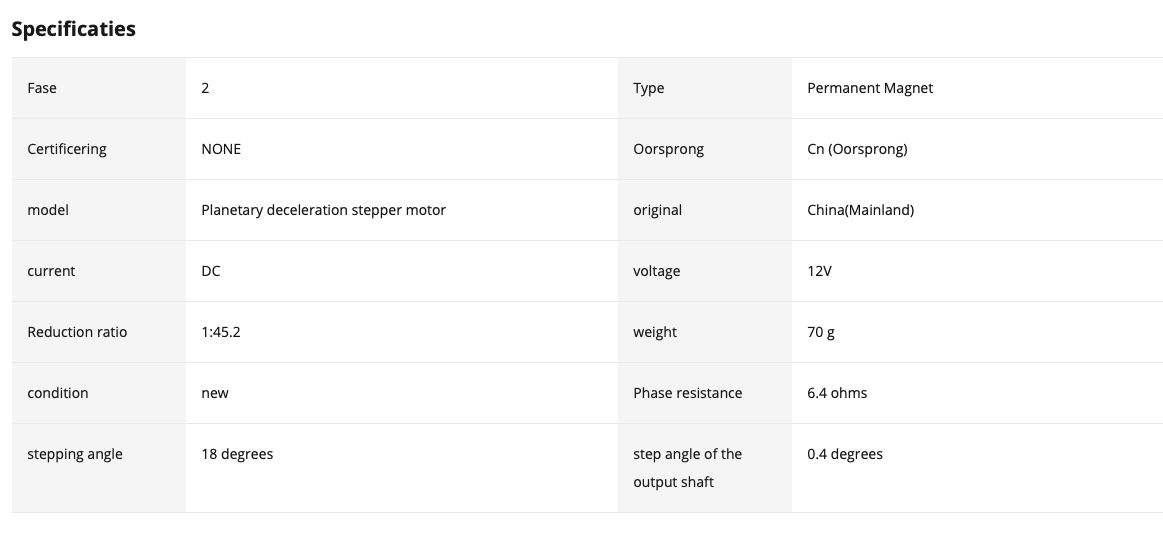Select the step angle of the output shaft label
Image resolution: width=1163 pixels, height=539 pixels.
687,468
